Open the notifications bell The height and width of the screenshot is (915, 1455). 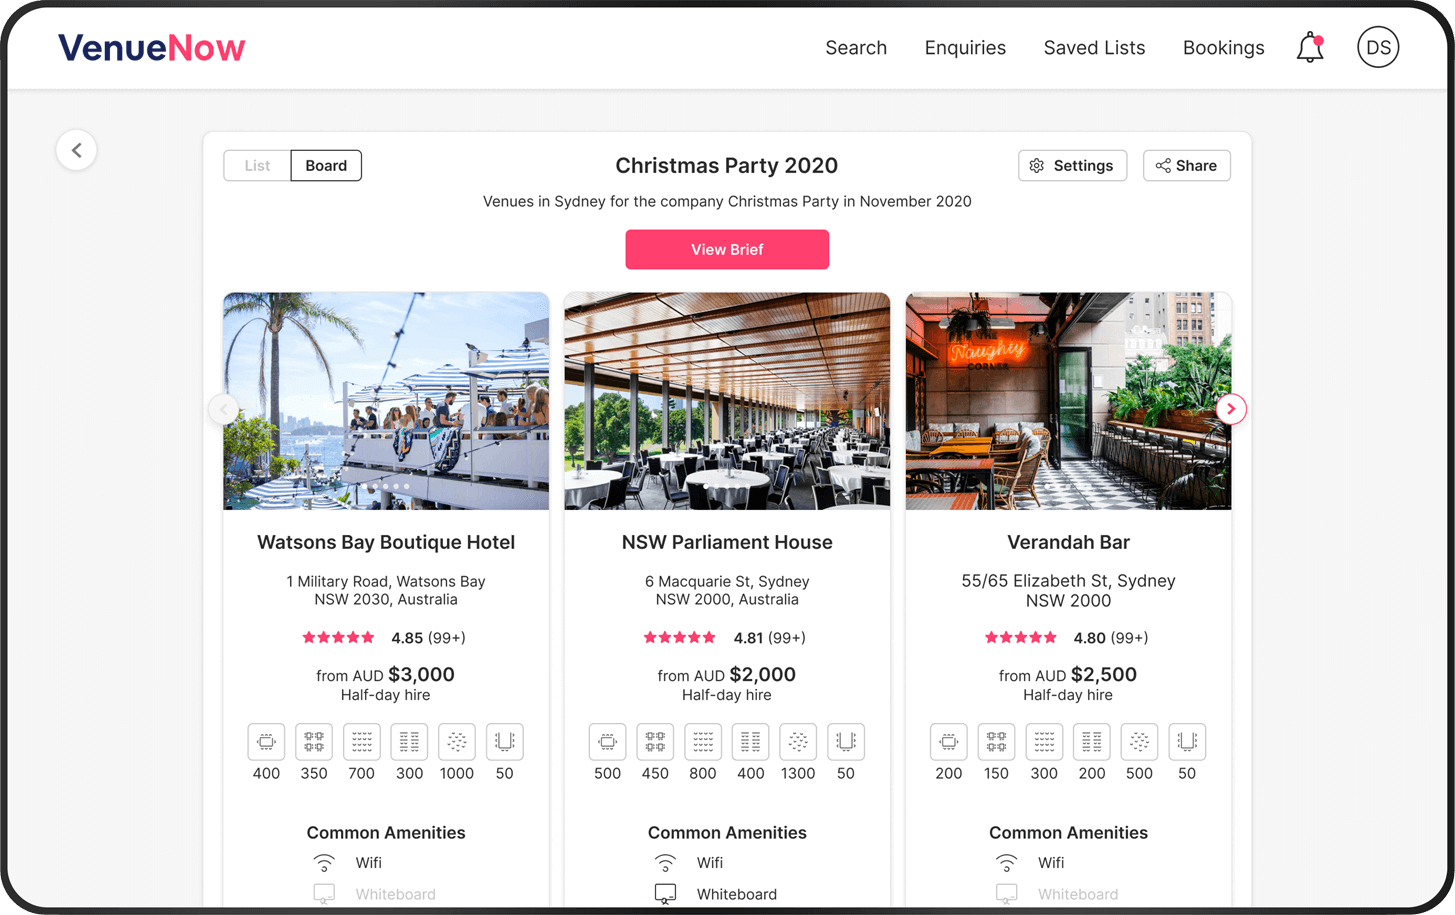pyautogui.click(x=1310, y=47)
